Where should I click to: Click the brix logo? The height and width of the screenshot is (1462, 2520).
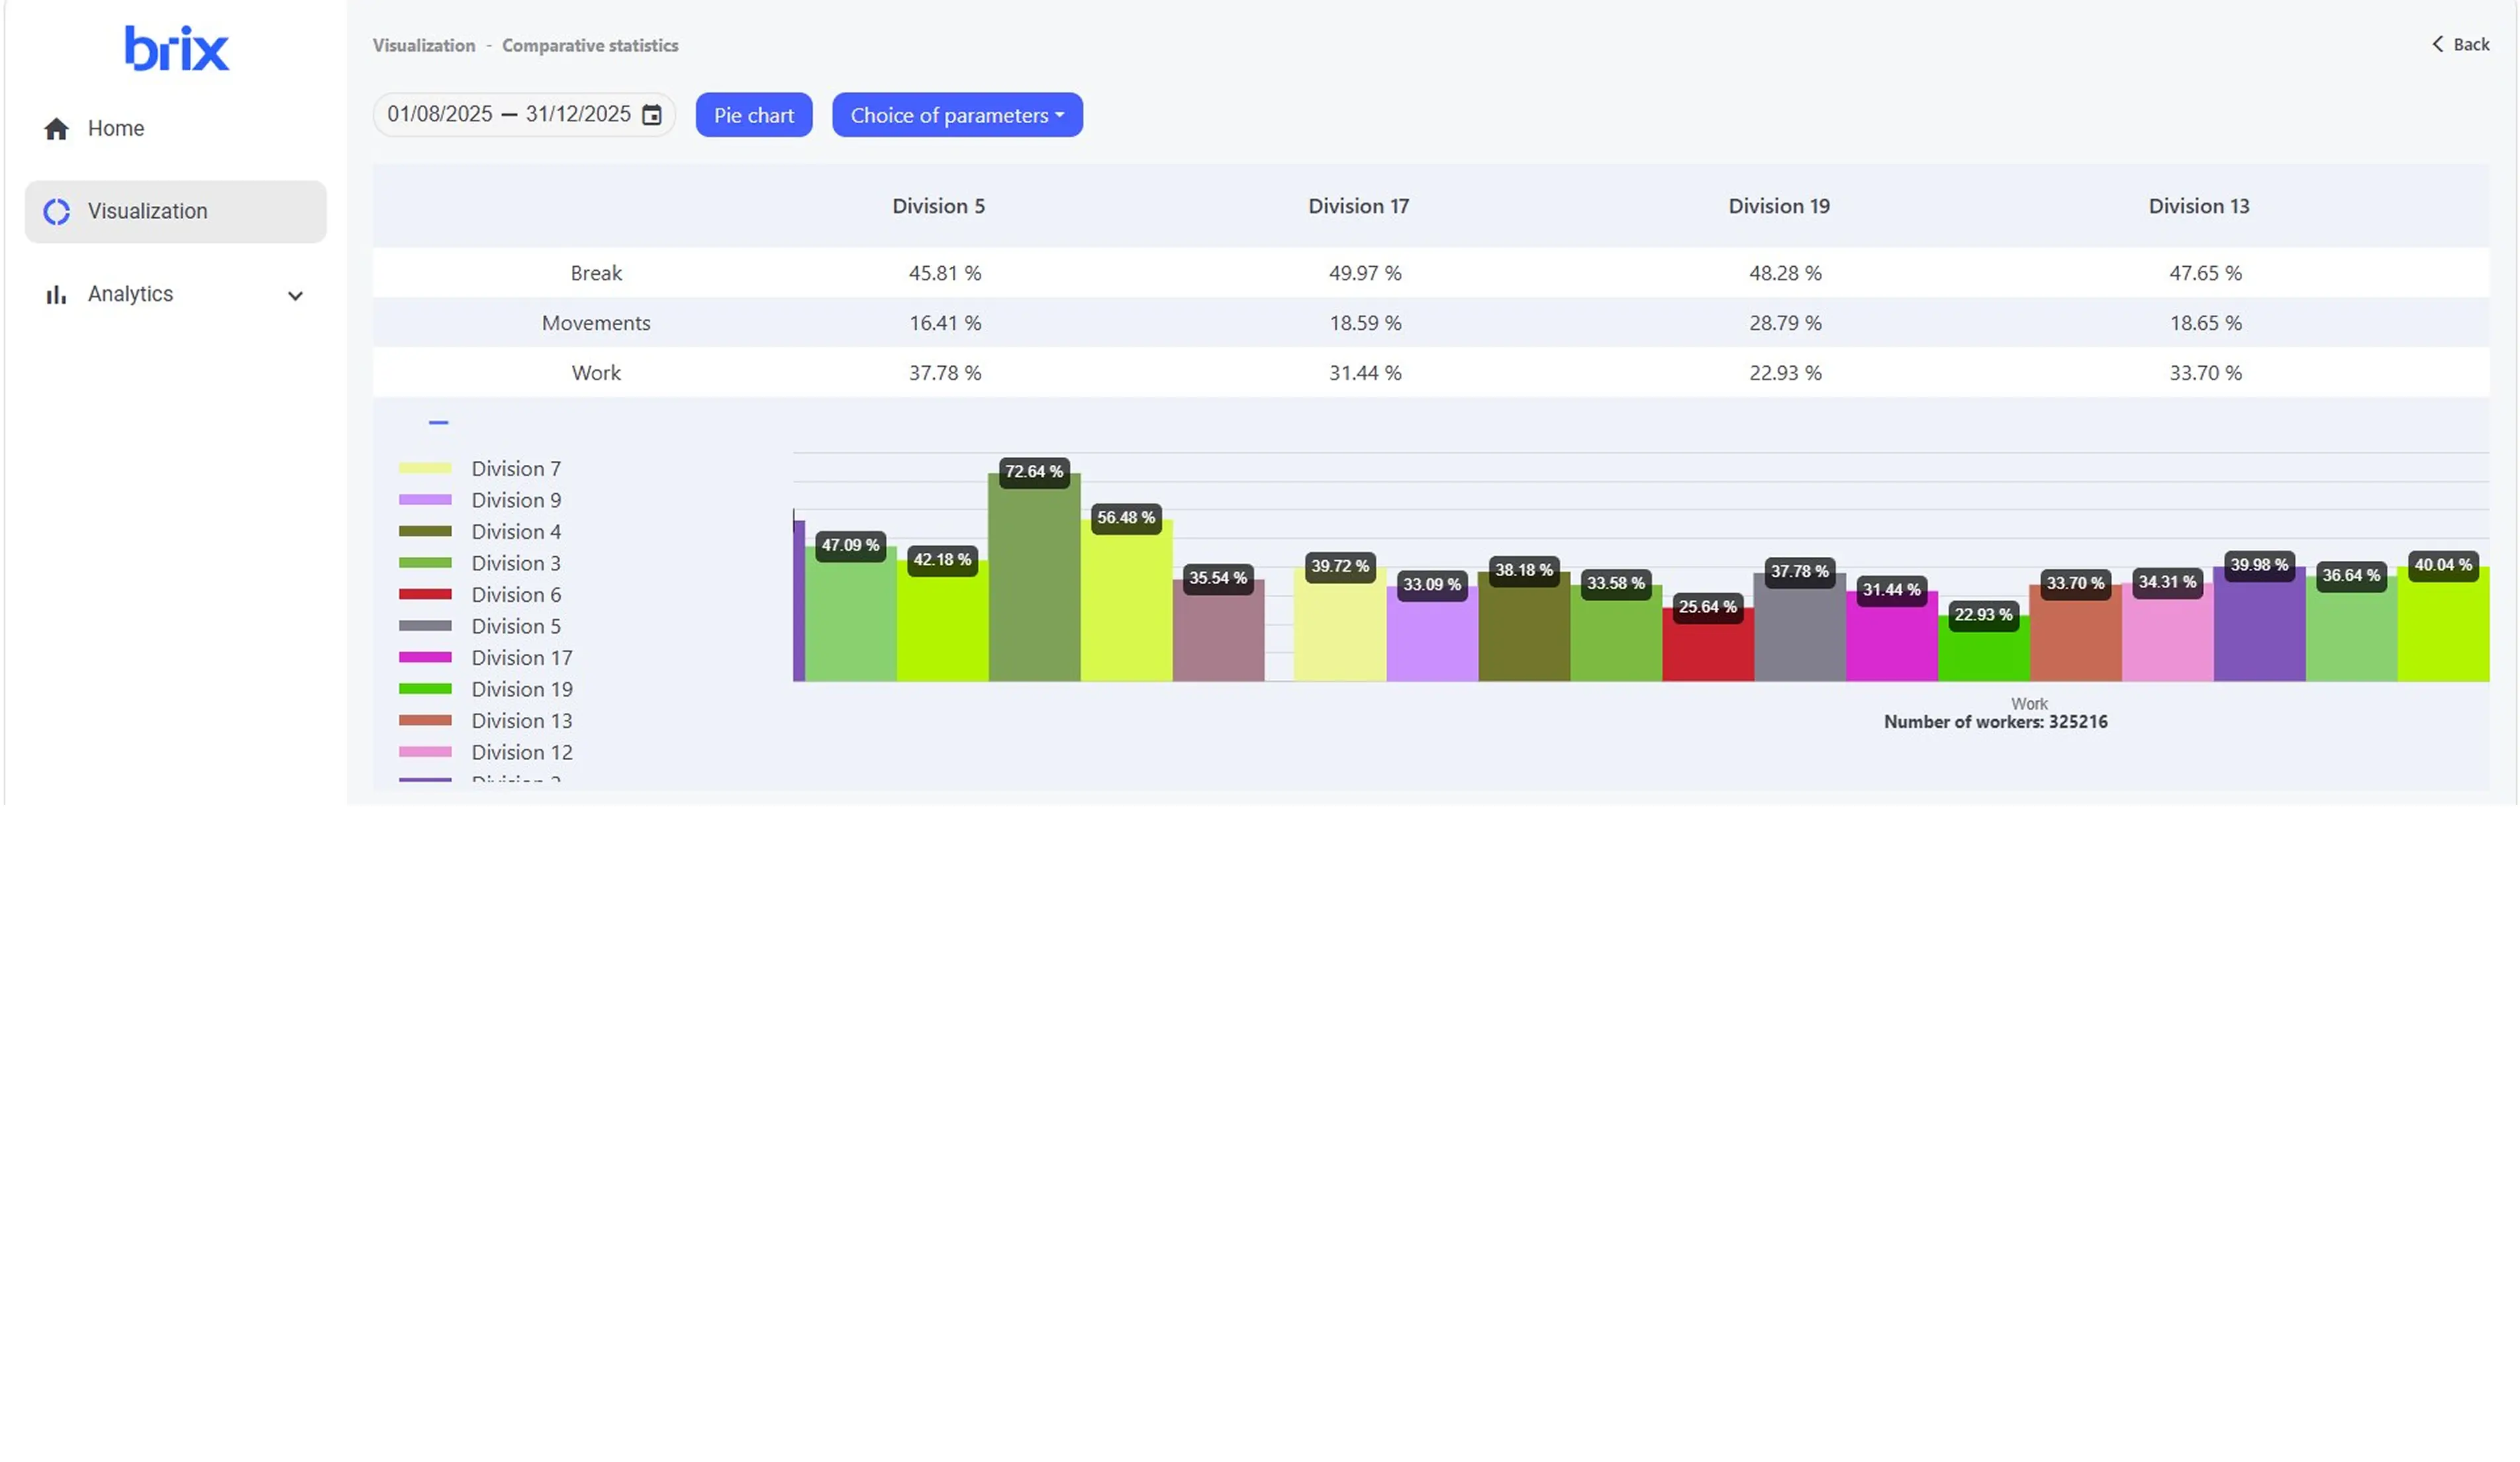[x=177, y=48]
